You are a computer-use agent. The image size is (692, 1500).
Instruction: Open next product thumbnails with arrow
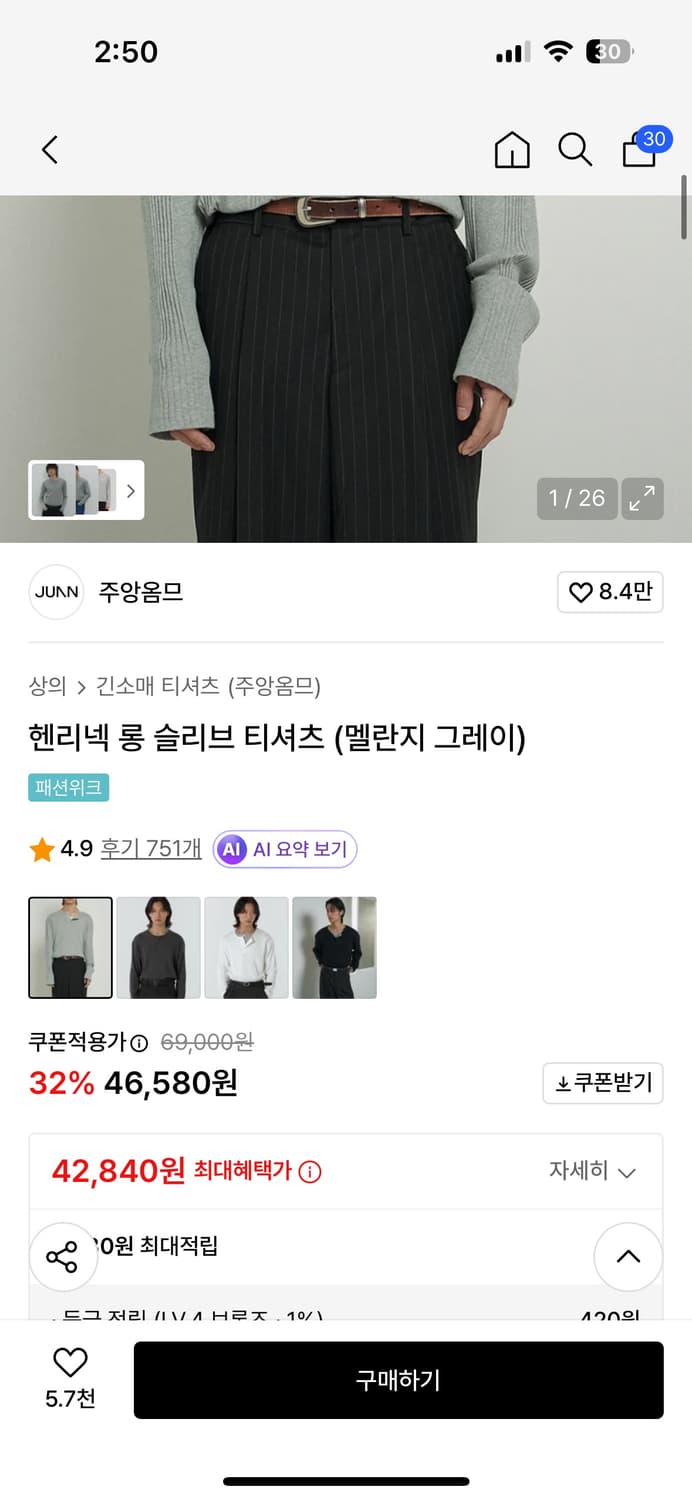(131, 490)
